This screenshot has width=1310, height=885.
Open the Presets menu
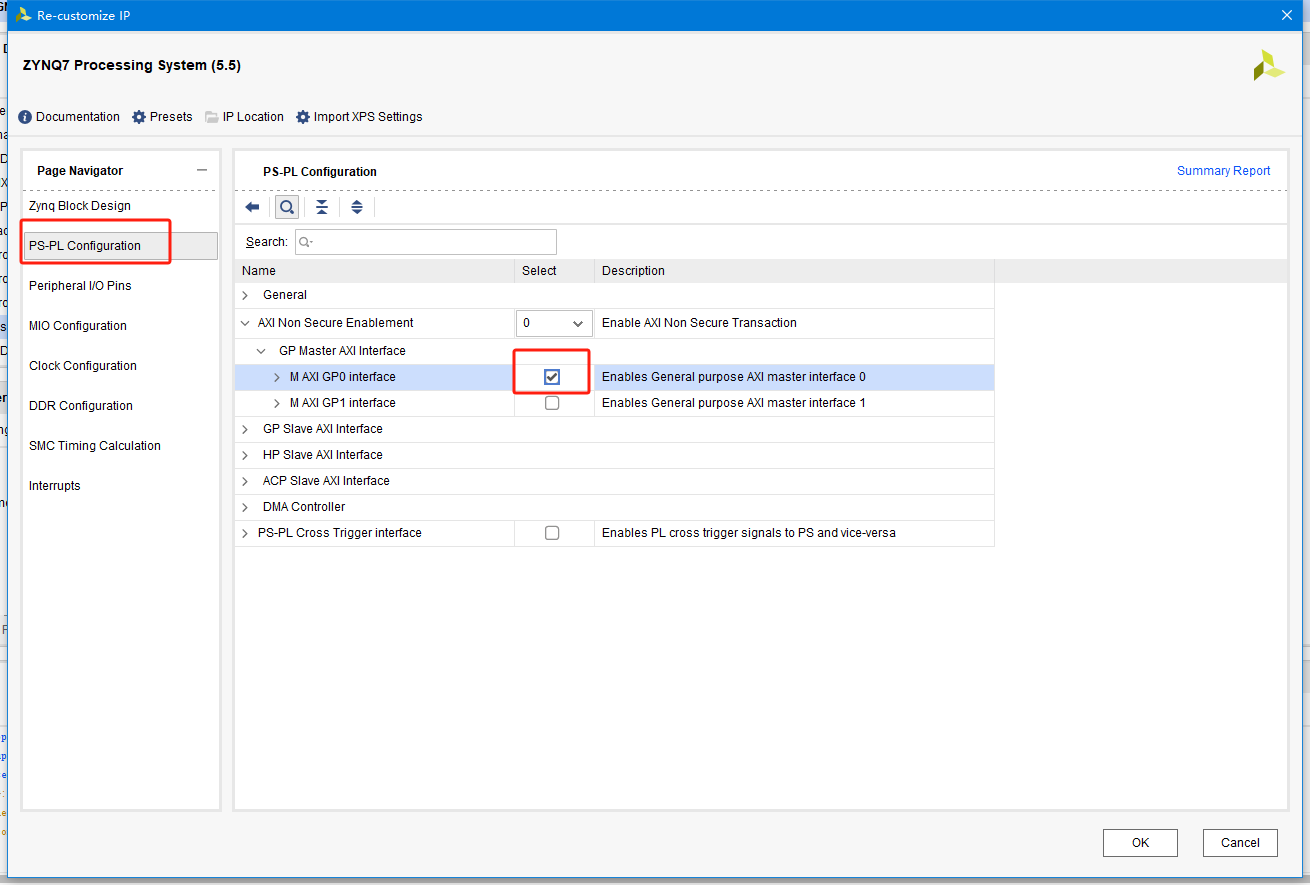click(x=171, y=117)
